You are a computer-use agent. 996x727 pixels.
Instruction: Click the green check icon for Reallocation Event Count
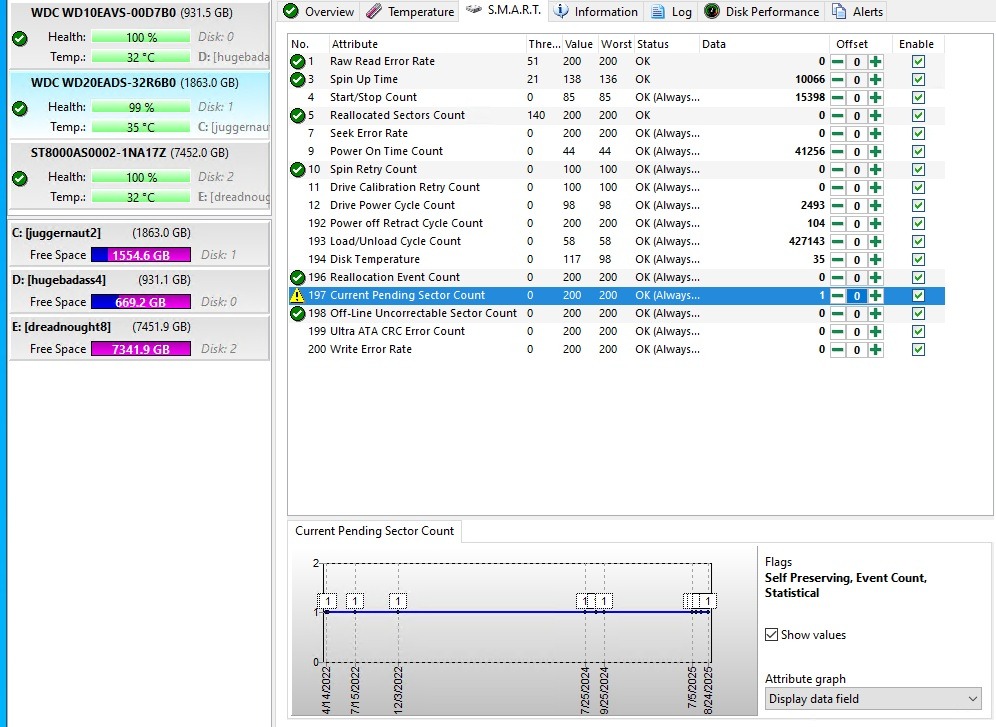[297, 277]
